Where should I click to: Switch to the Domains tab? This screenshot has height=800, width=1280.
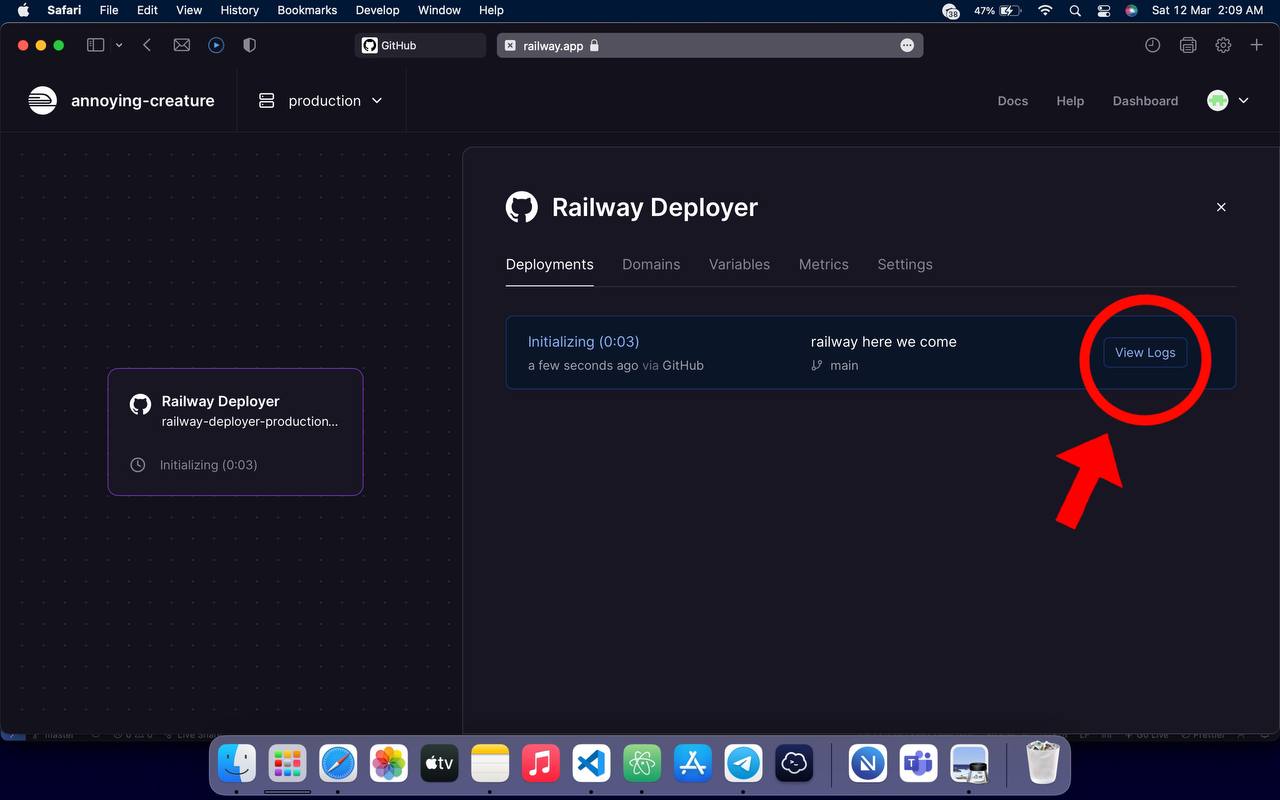point(651,264)
